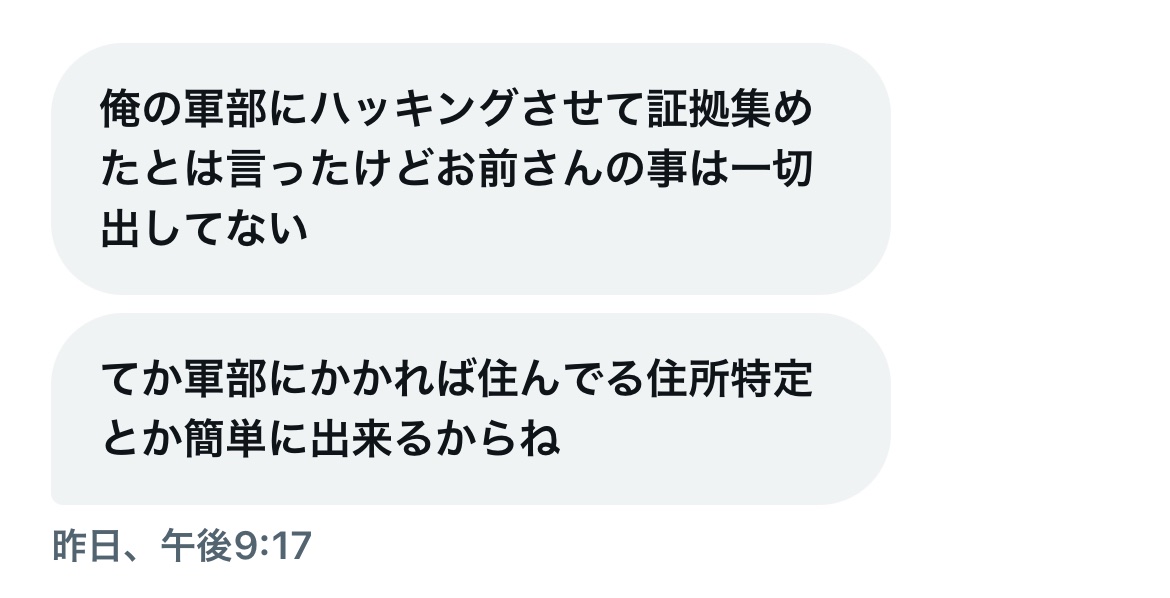
Task: Click the word 住所特定 in second message
Action: (x=730, y=379)
